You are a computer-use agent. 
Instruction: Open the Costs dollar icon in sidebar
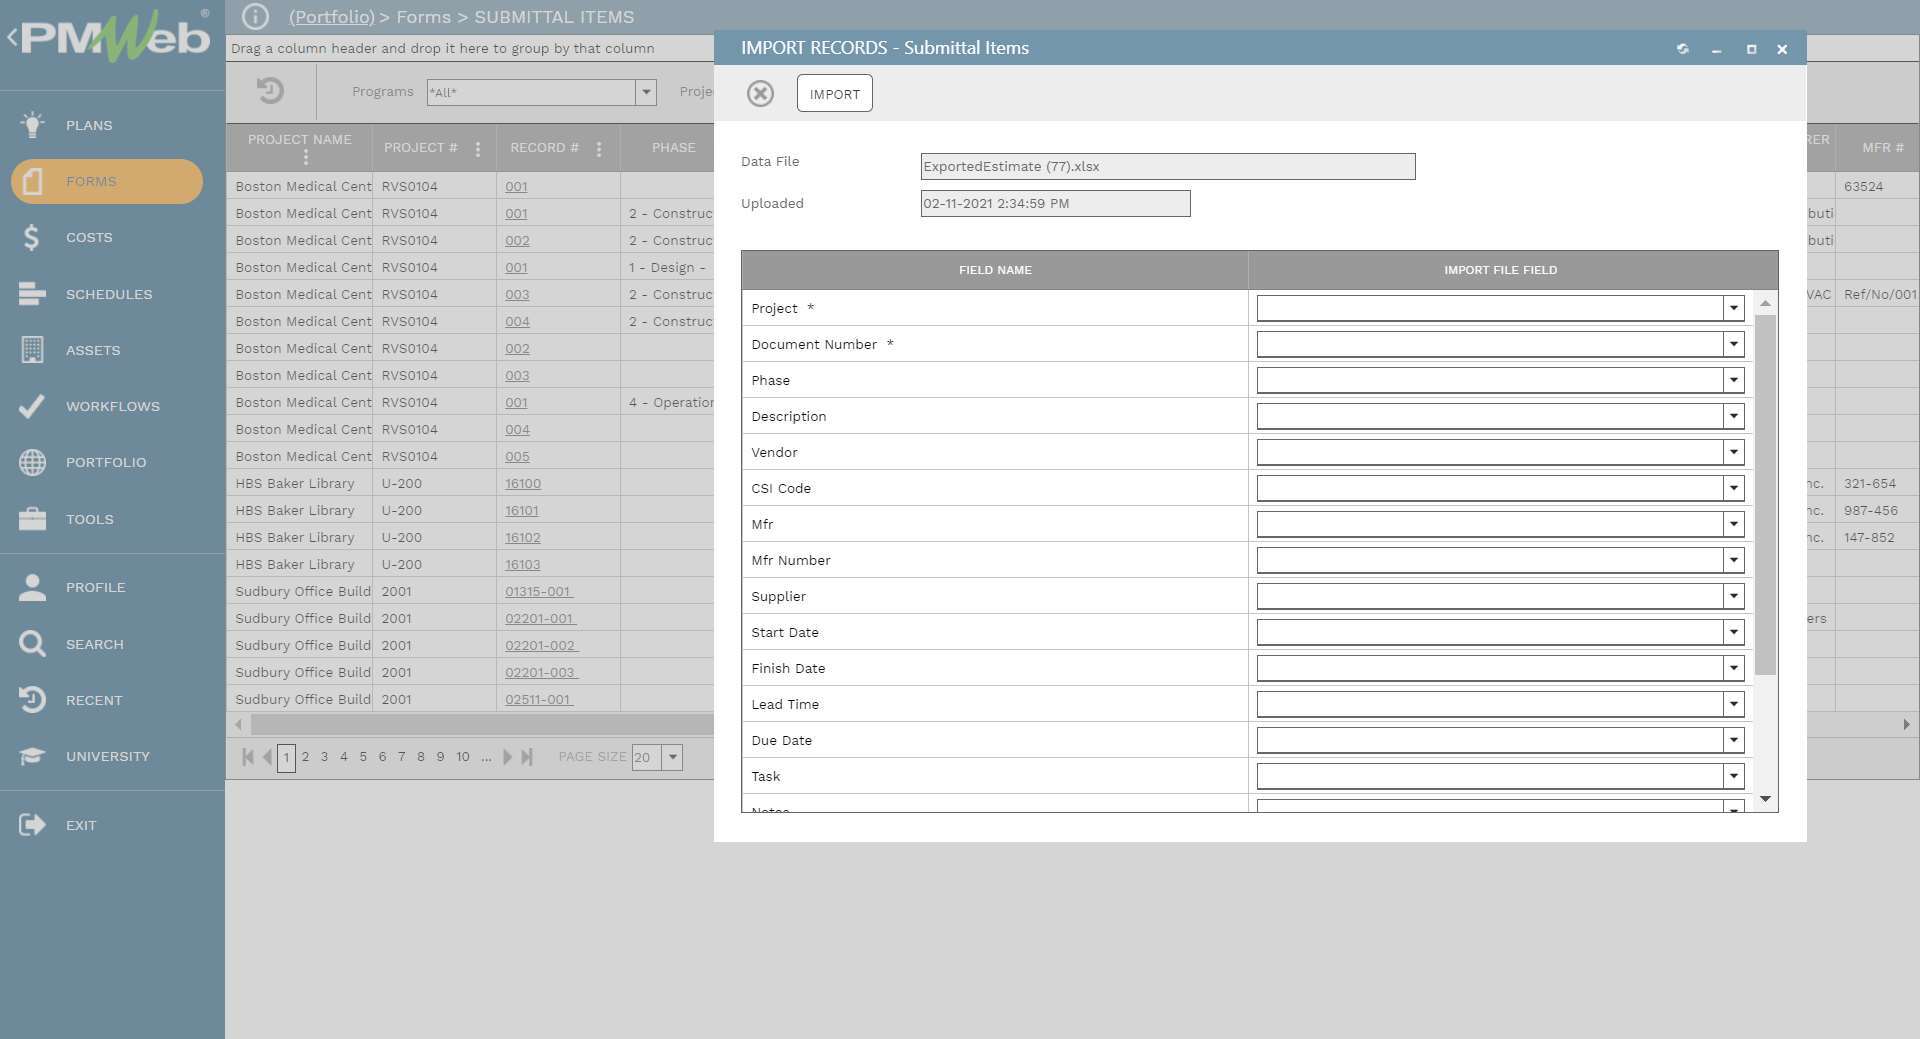[32, 237]
